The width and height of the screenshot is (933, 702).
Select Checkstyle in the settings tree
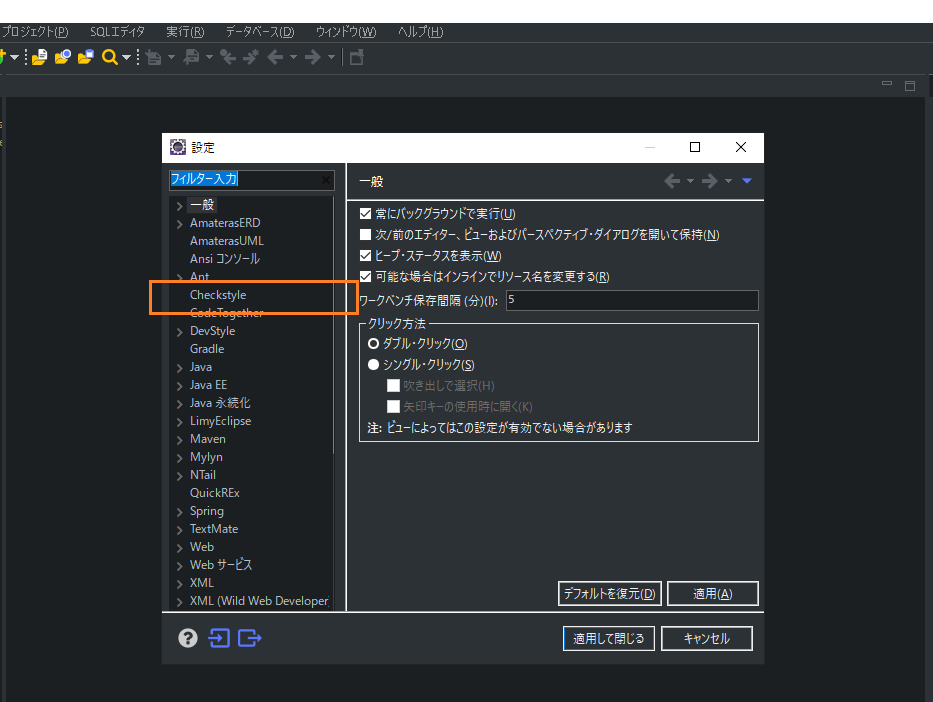(218, 295)
